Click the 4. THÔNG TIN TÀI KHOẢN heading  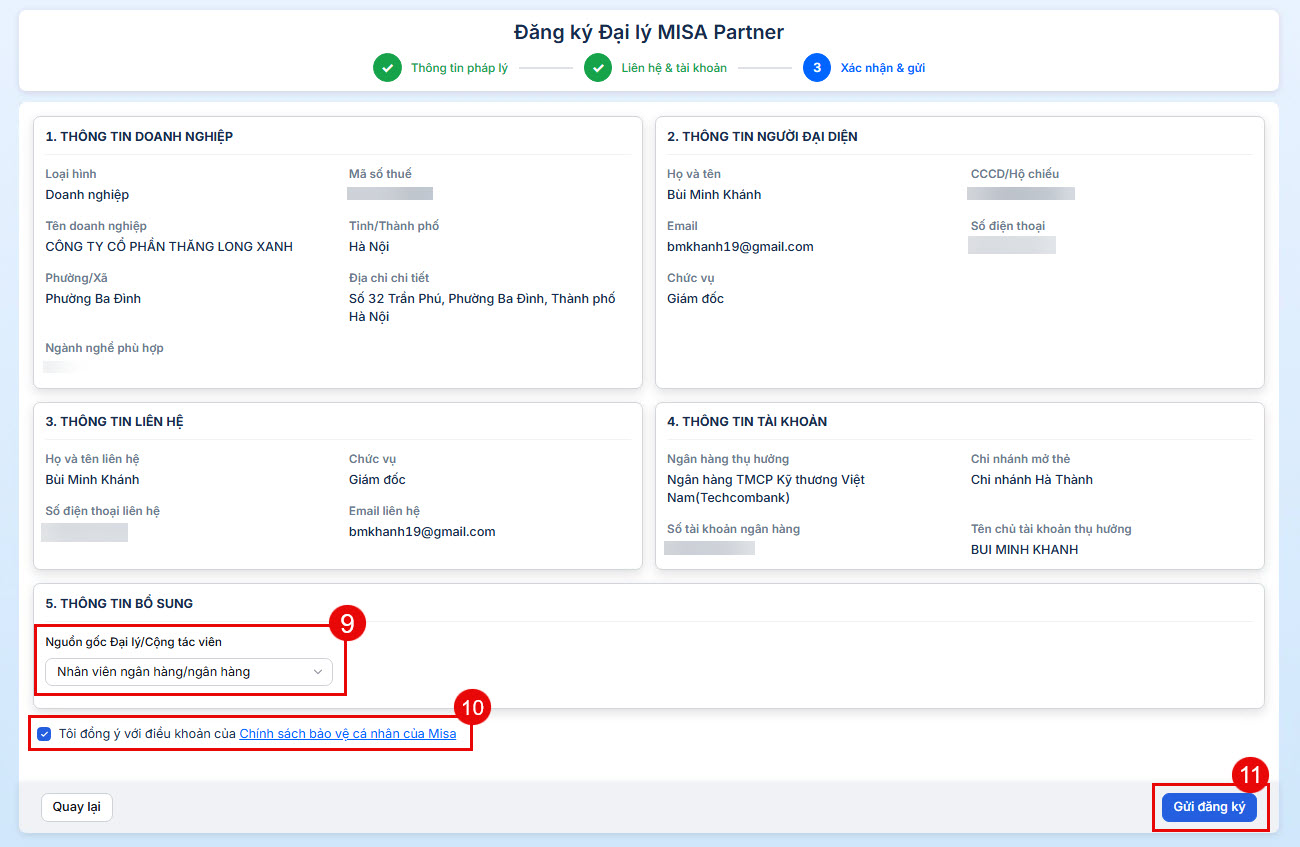pyautogui.click(x=747, y=422)
